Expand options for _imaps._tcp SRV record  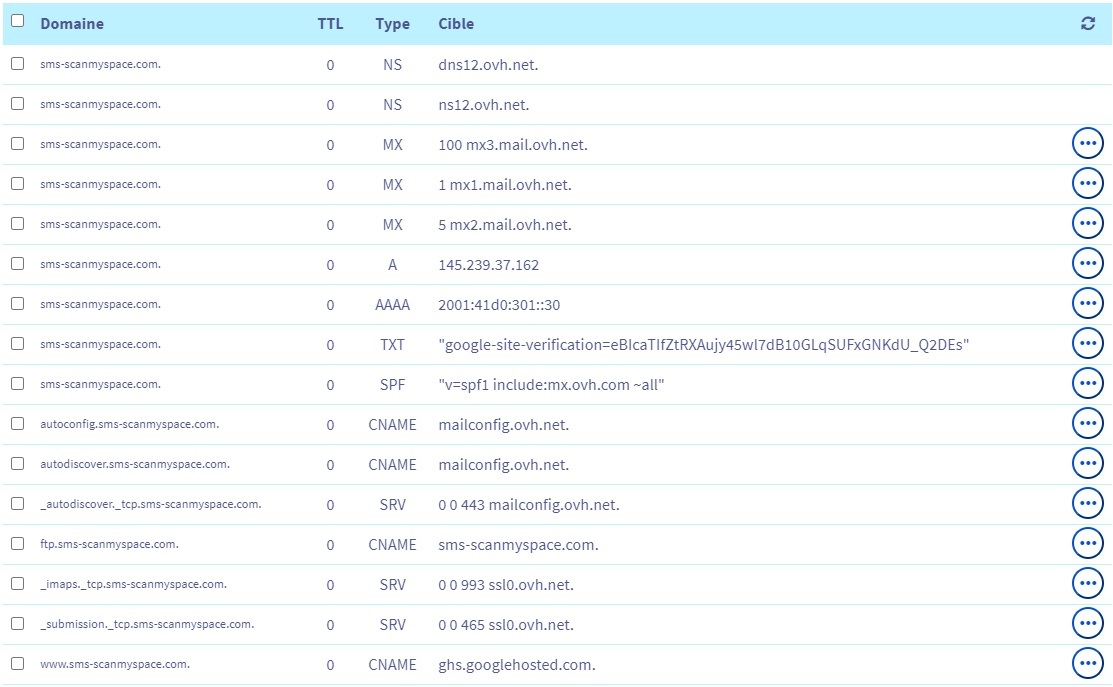[x=1087, y=584]
